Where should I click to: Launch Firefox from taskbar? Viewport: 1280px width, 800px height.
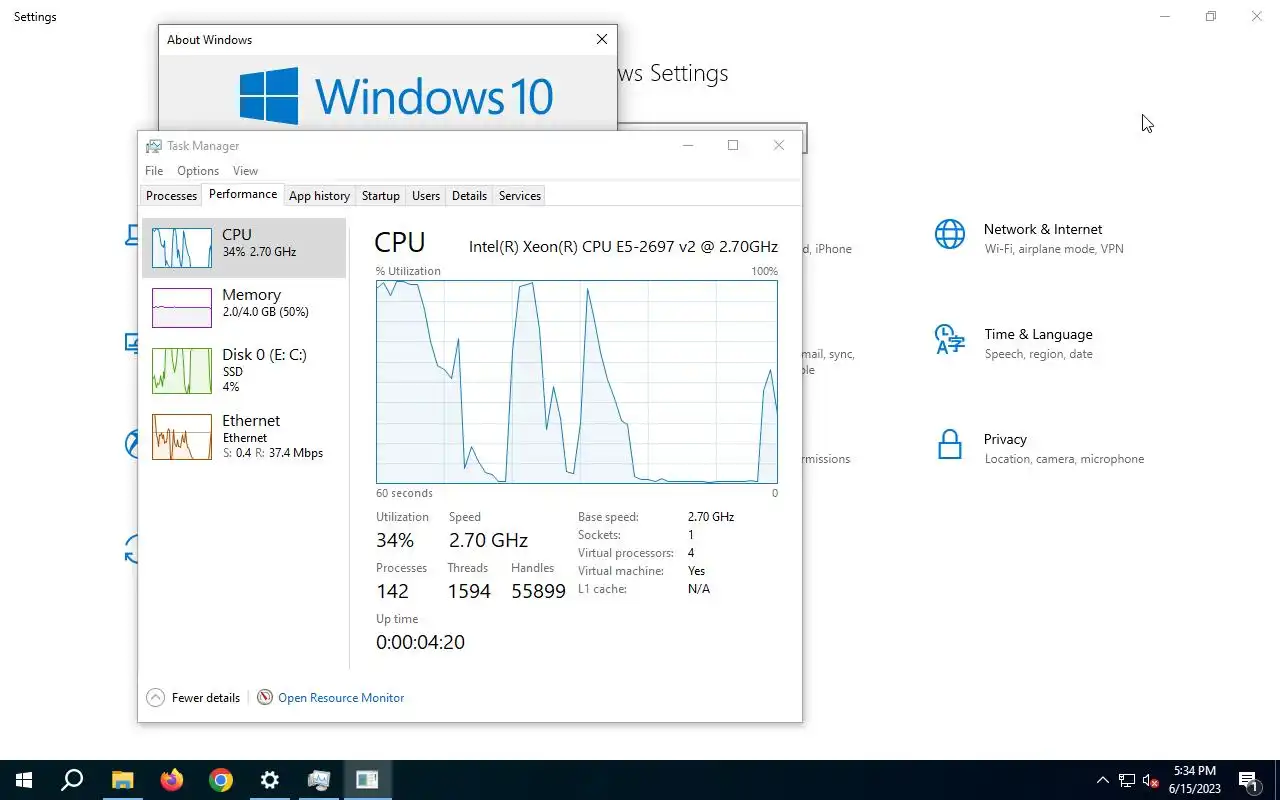point(171,780)
